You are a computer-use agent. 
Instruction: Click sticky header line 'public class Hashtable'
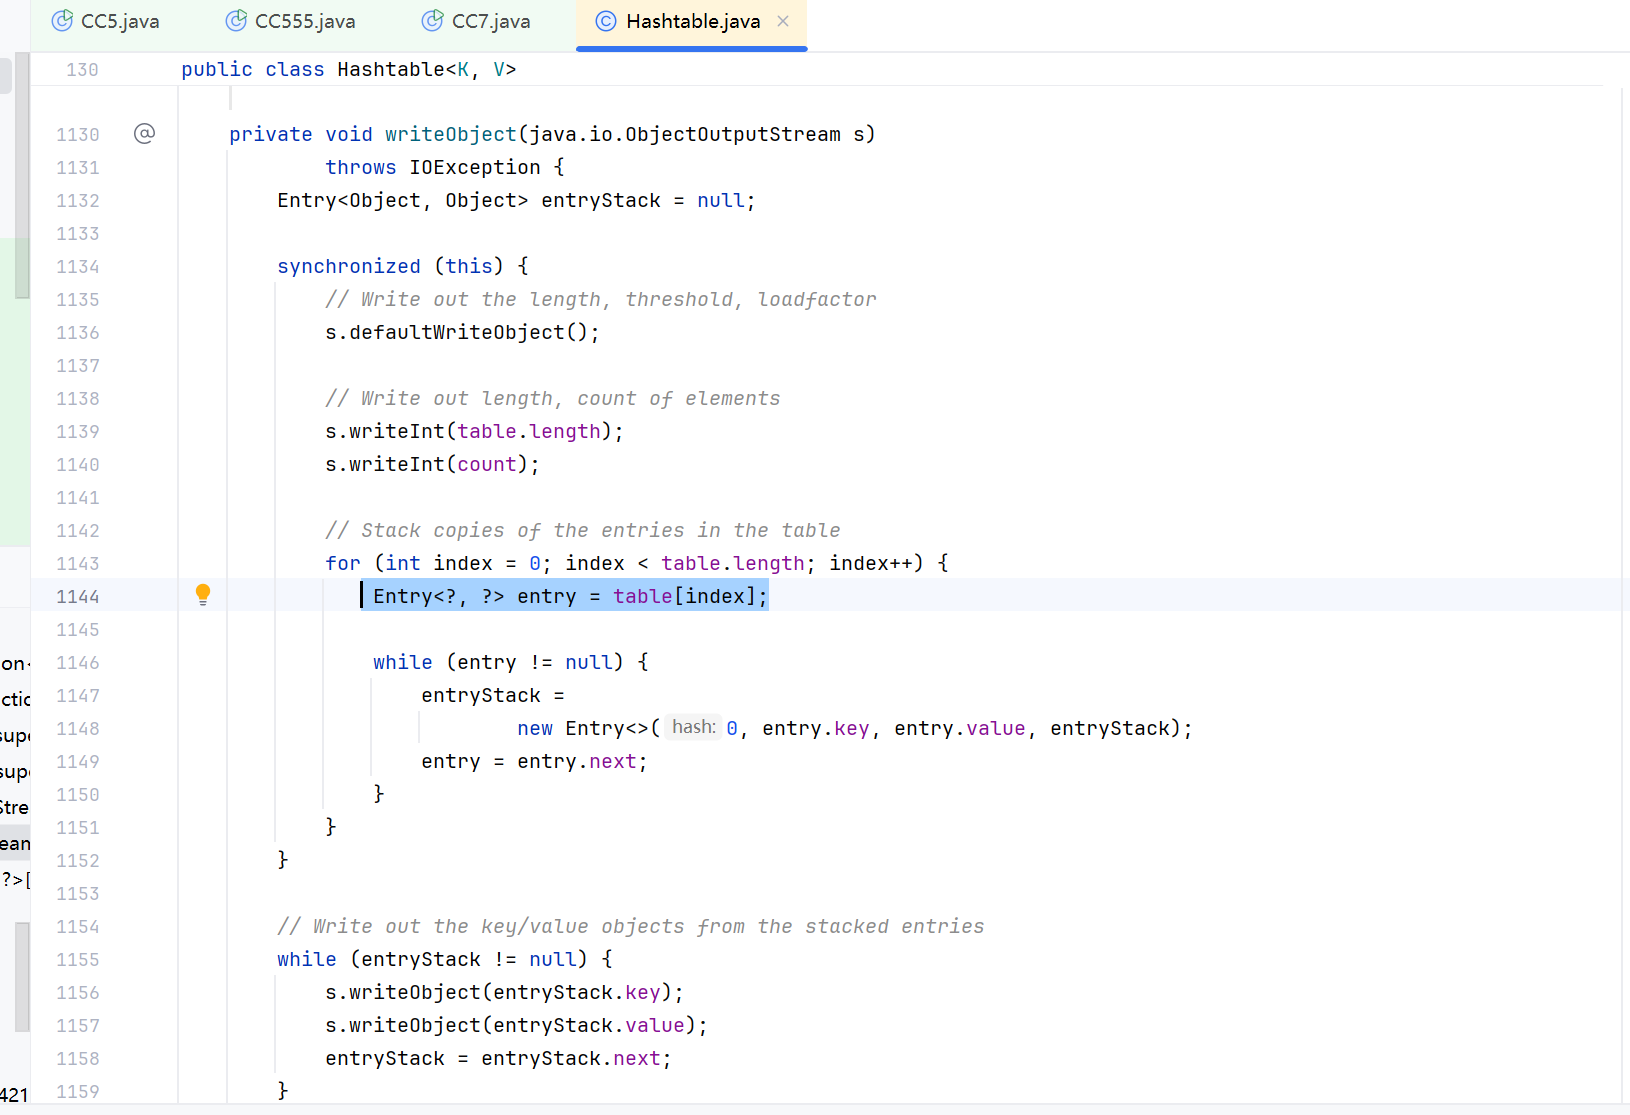[x=348, y=69]
